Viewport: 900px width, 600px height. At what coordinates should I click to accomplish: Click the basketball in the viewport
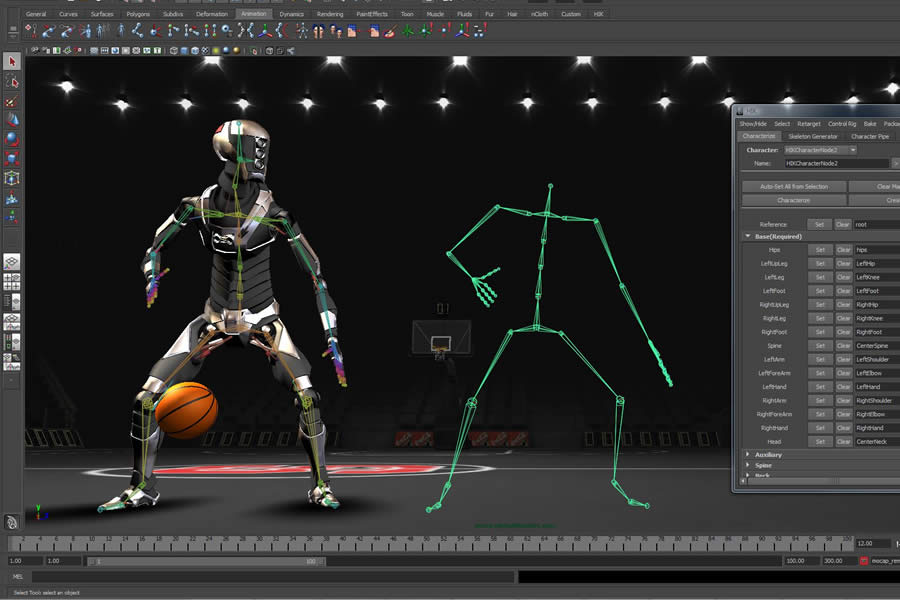(x=187, y=410)
